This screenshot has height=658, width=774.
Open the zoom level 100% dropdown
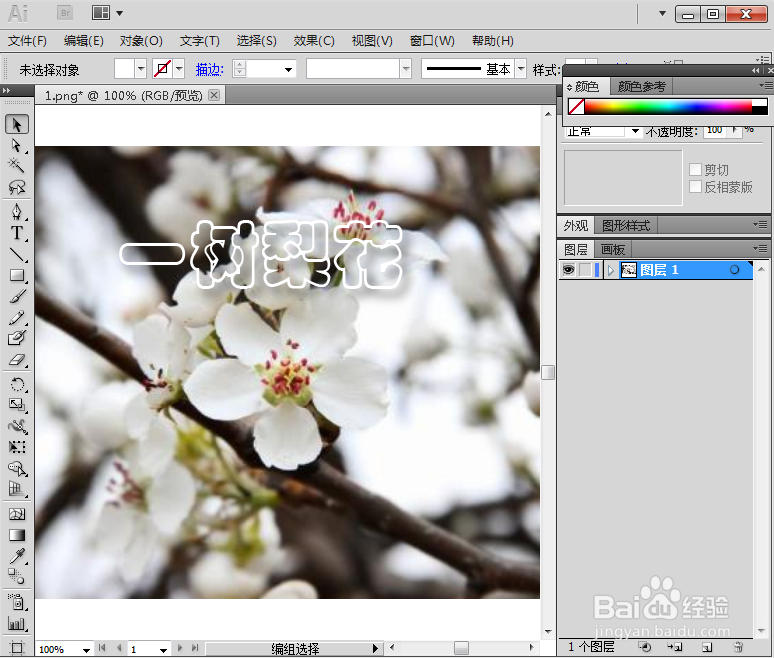coord(86,650)
